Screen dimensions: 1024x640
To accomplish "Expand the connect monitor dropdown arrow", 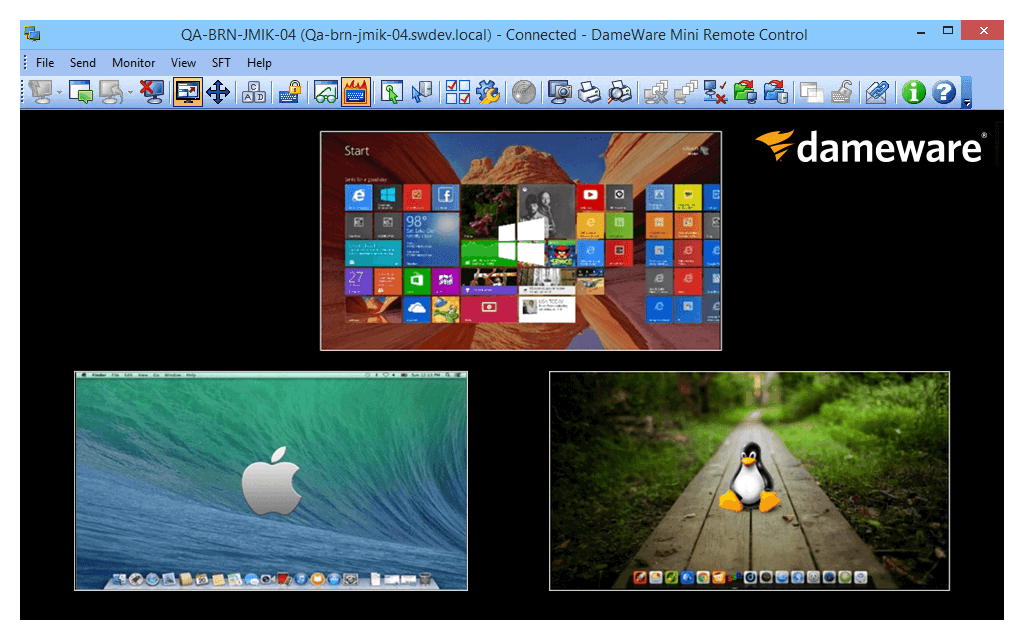I will (59, 93).
